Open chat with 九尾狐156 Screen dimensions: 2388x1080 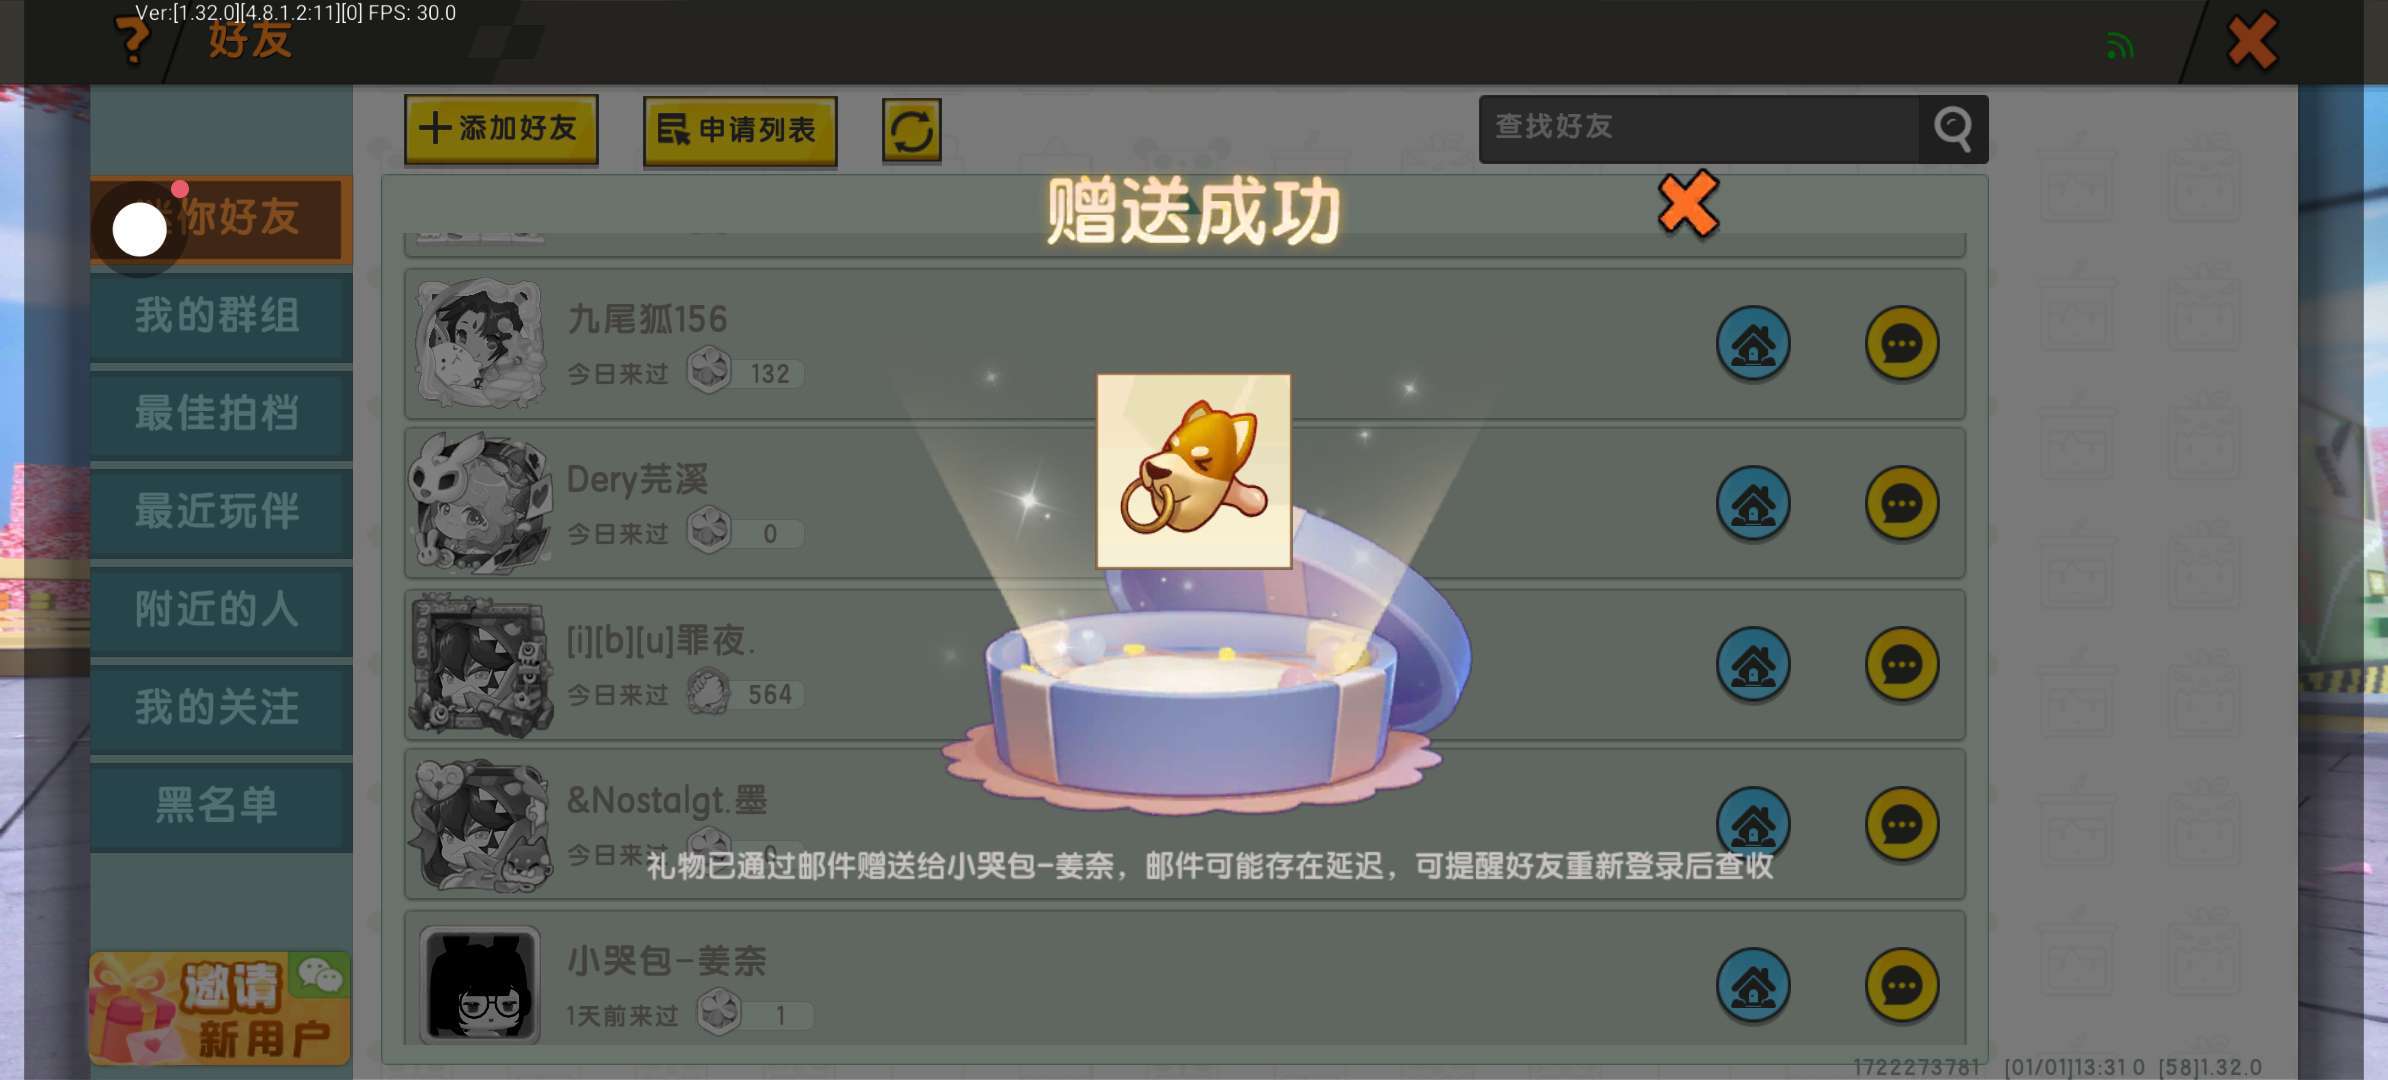[x=1902, y=344]
